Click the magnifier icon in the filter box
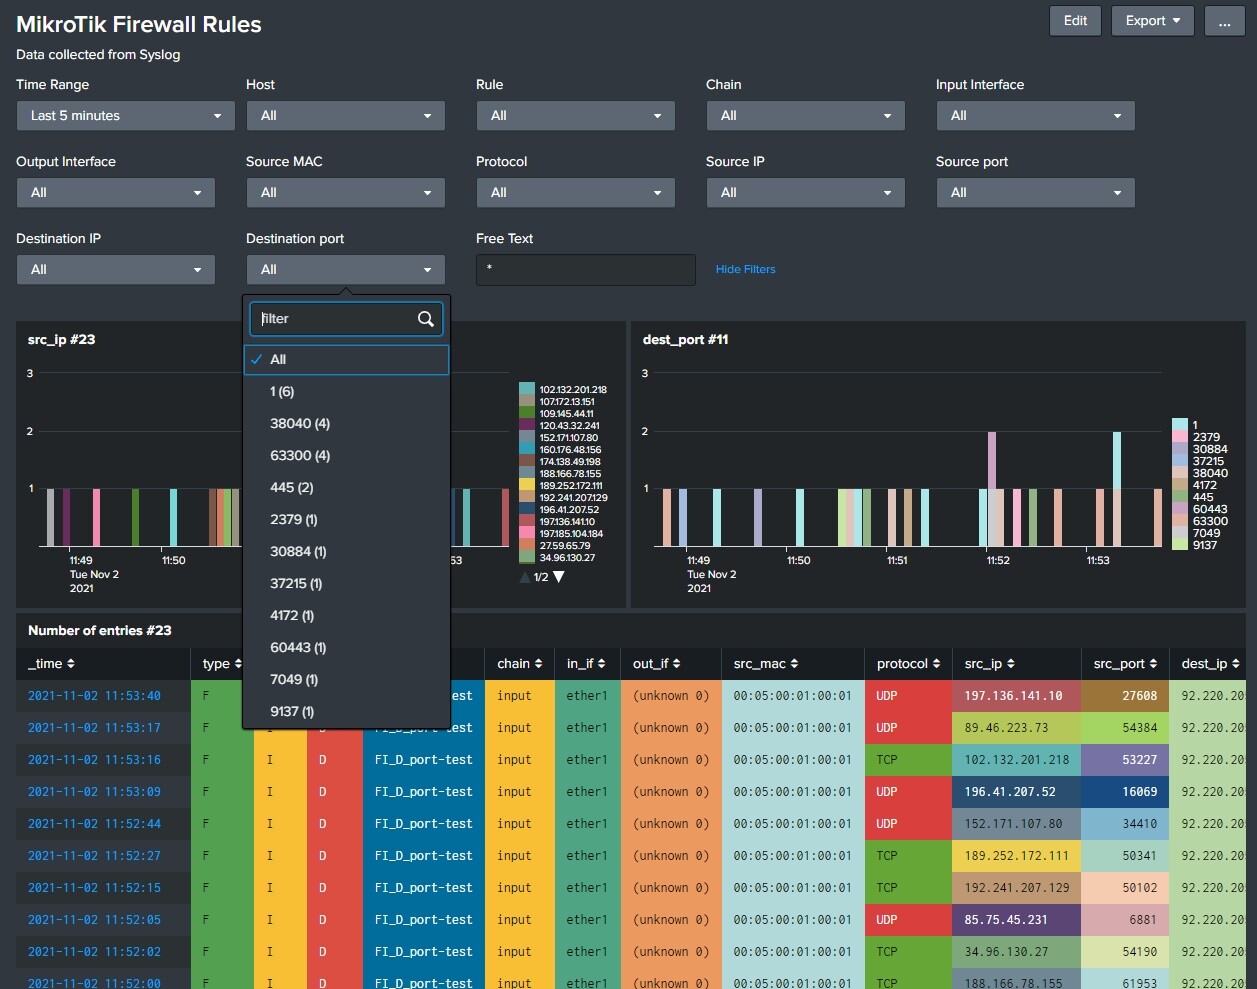Image resolution: width=1257 pixels, height=989 pixels. tap(426, 319)
